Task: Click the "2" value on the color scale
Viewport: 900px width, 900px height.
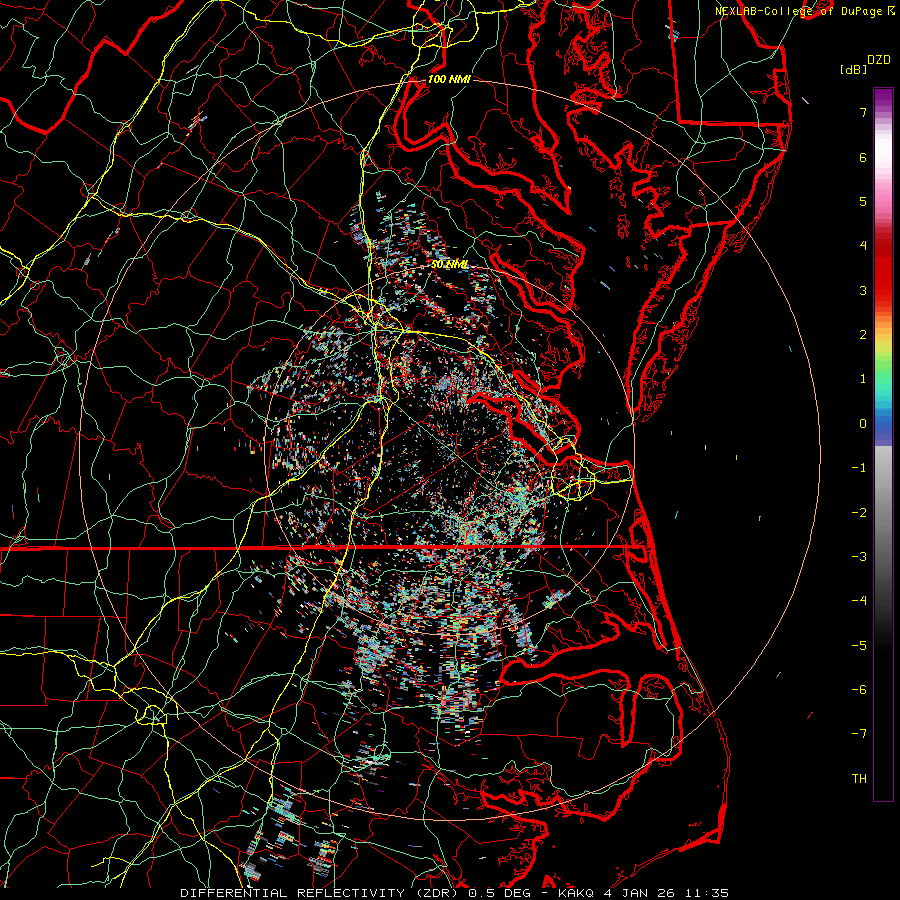Action: 863,335
